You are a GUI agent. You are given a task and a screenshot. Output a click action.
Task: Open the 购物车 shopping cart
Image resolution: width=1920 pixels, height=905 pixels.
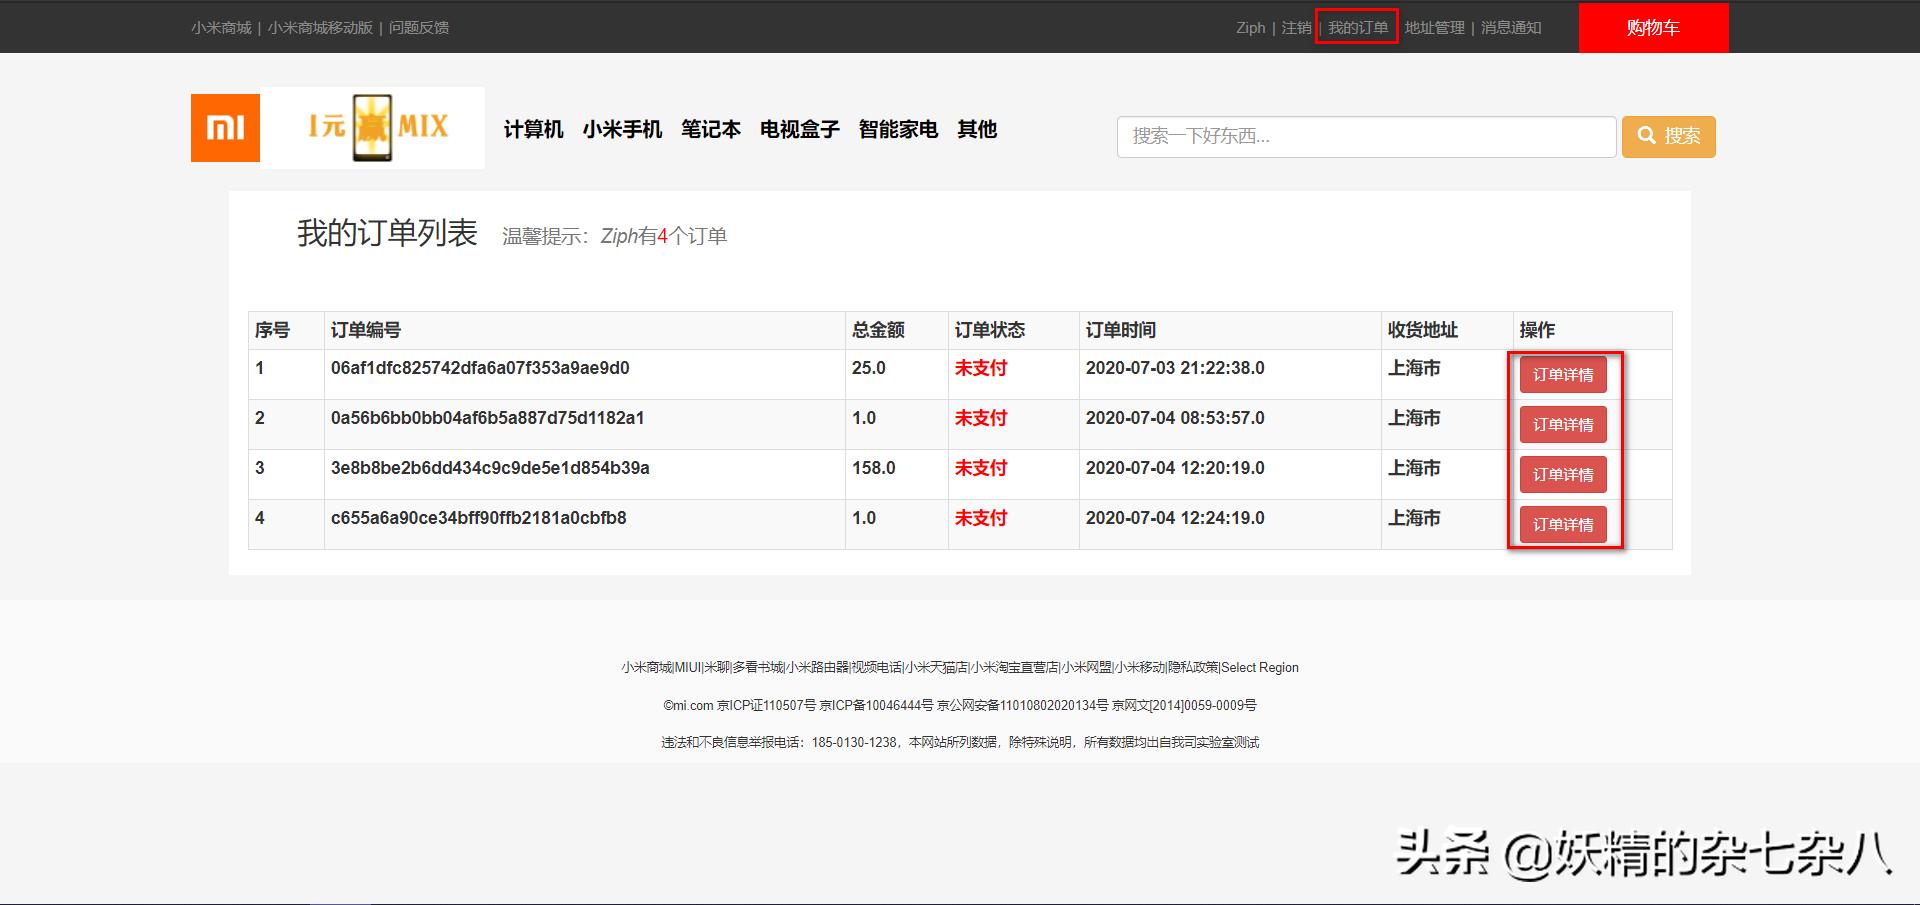(x=1652, y=27)
